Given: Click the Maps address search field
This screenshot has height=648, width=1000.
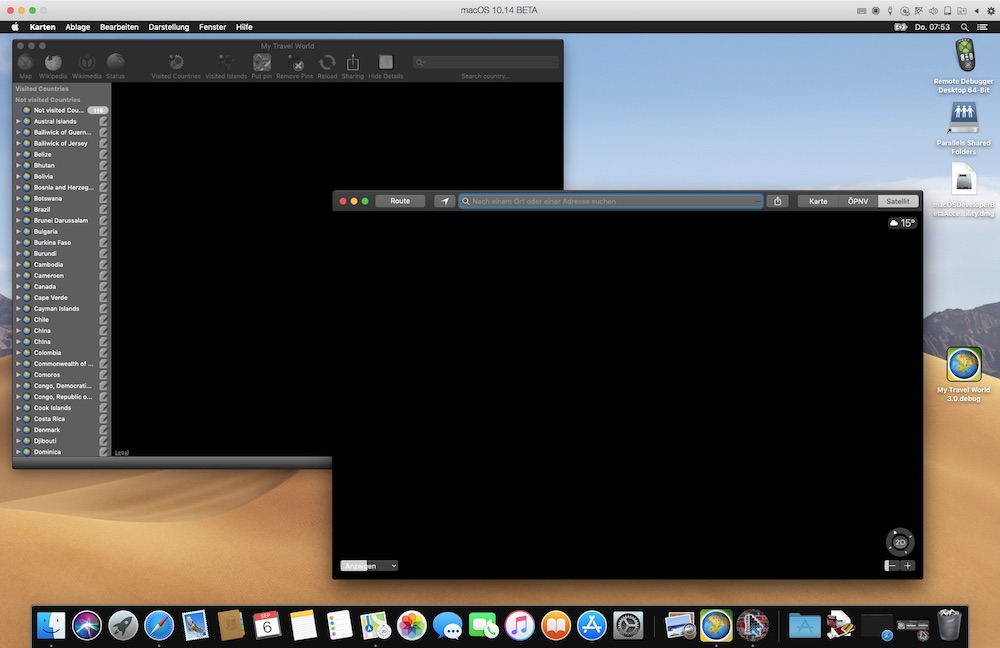Looking at the screenshot, I should point(612,201).
